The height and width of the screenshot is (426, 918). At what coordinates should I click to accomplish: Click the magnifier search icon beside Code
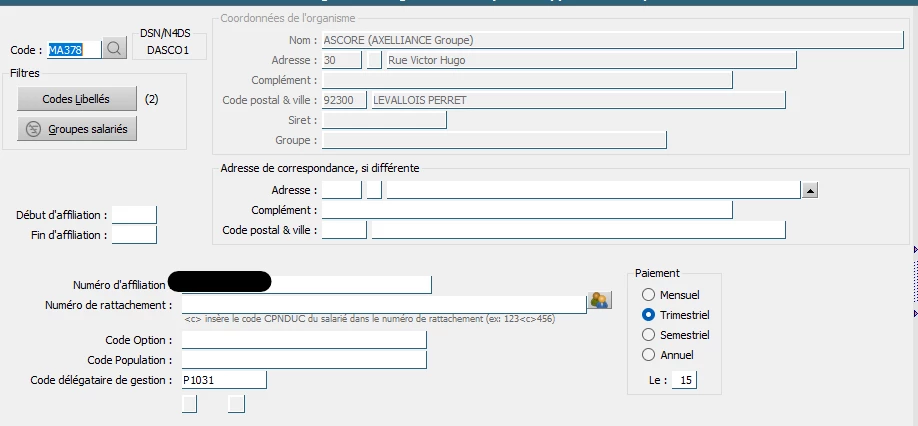click(x=114, y=49)
